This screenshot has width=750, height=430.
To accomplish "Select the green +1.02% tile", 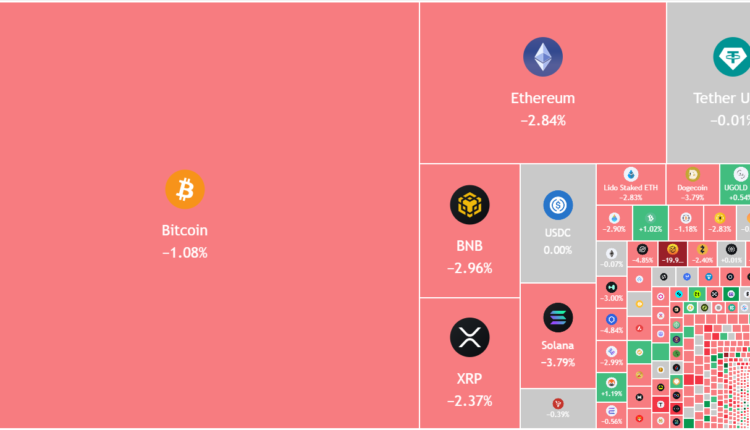I will tap(650, 222).
